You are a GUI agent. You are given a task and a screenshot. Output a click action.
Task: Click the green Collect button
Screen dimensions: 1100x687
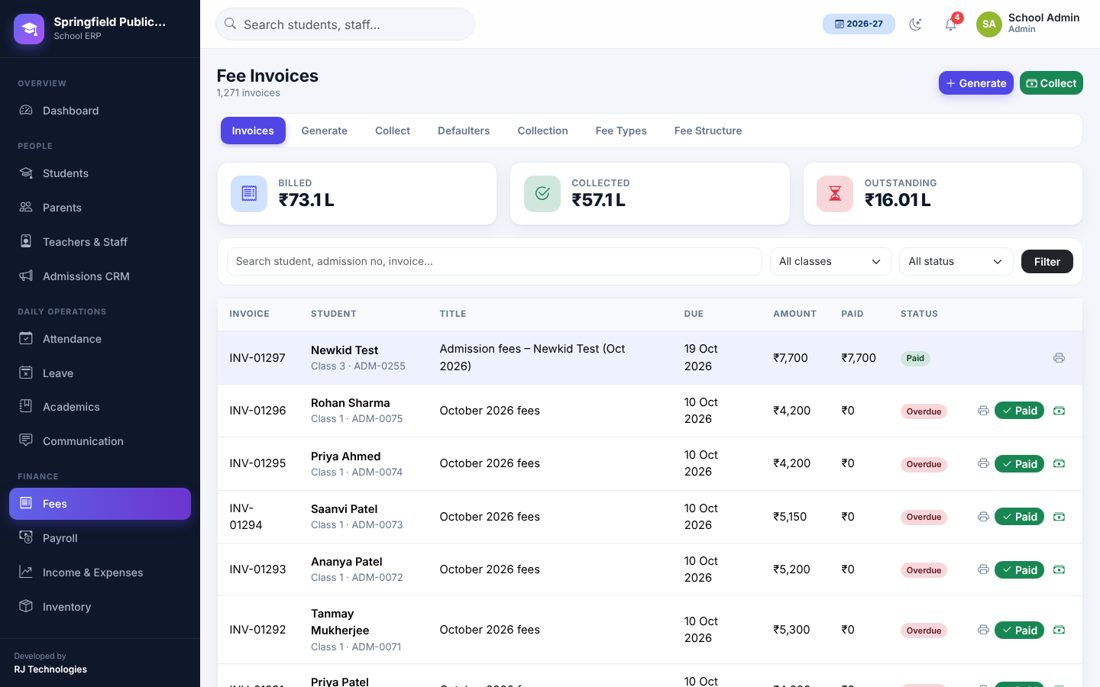point(1051,83)
